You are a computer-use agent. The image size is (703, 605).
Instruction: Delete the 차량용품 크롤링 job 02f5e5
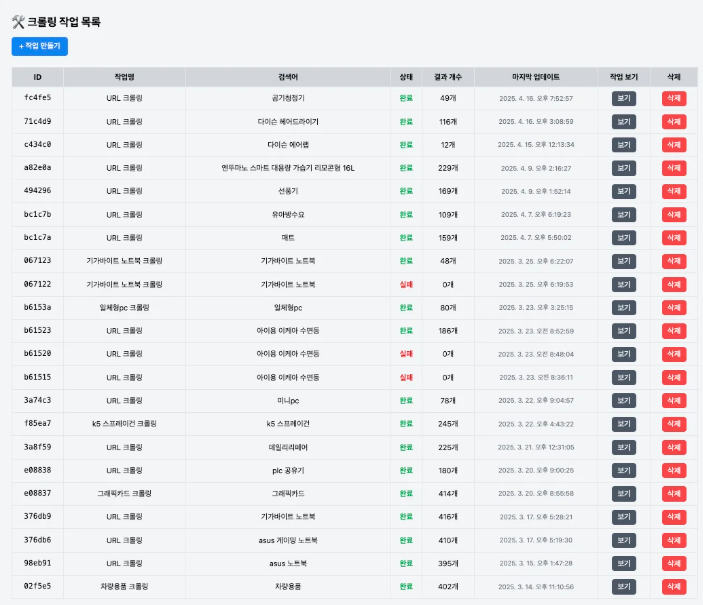[x=673, y=586]
